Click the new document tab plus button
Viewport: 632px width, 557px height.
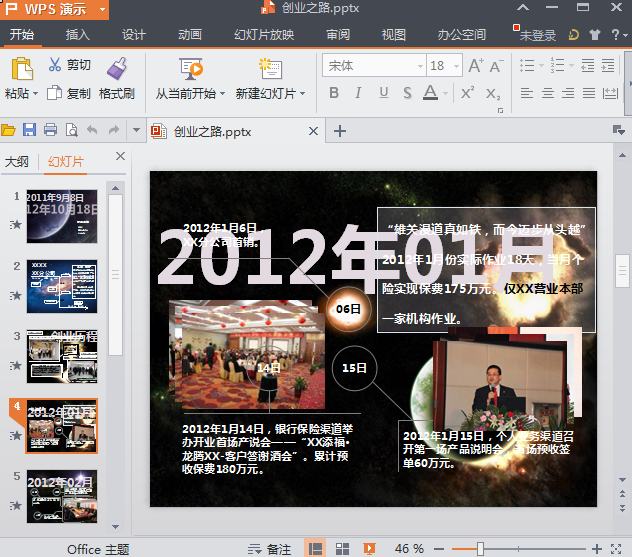point(340,131)
